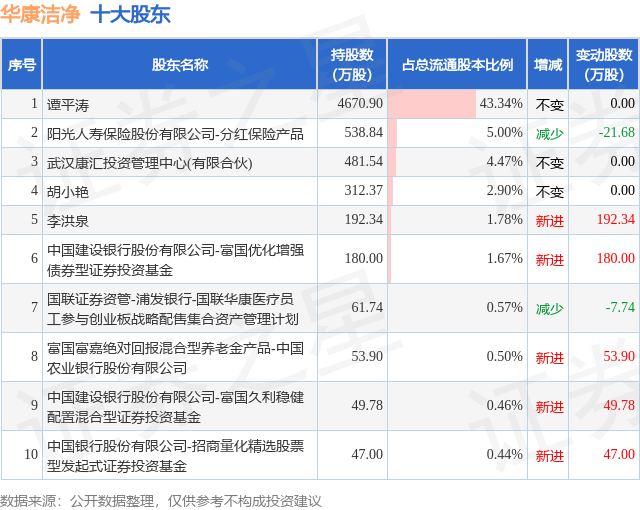Click 减少 status in row 7
Image resolution: width=640 pixels, height=510 pixels.
549,308
